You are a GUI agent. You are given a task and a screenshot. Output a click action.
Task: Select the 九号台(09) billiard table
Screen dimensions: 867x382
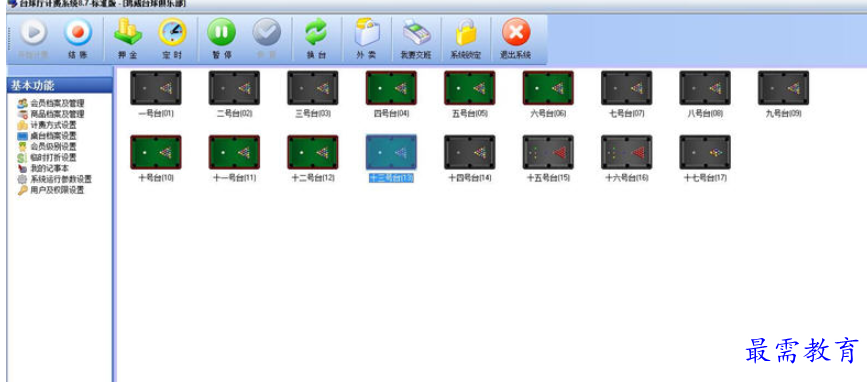click(784, 88)
